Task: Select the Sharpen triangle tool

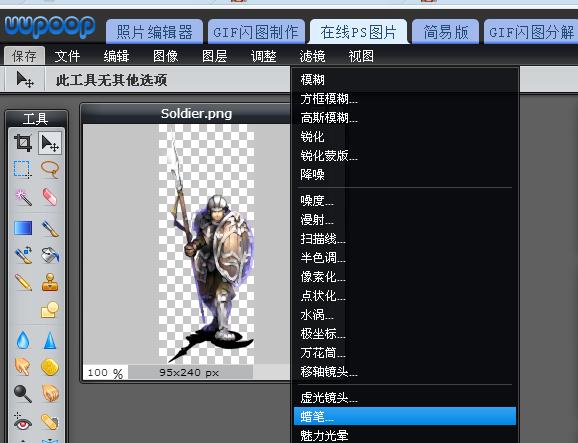Action: (x=50, y=340)
